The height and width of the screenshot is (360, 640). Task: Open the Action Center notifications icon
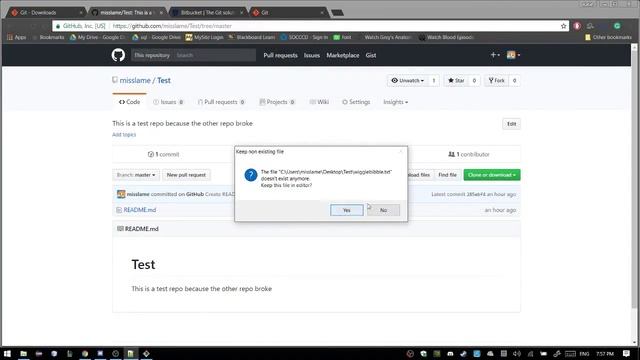click(627, 353)
